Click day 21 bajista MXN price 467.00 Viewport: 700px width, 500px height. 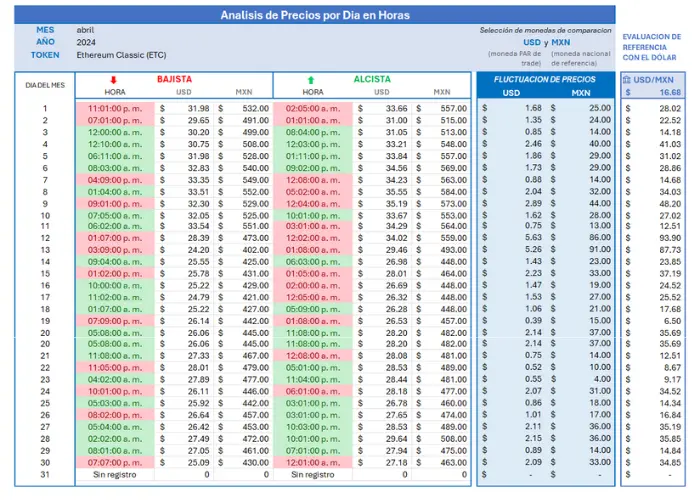[x=255, y=356]
